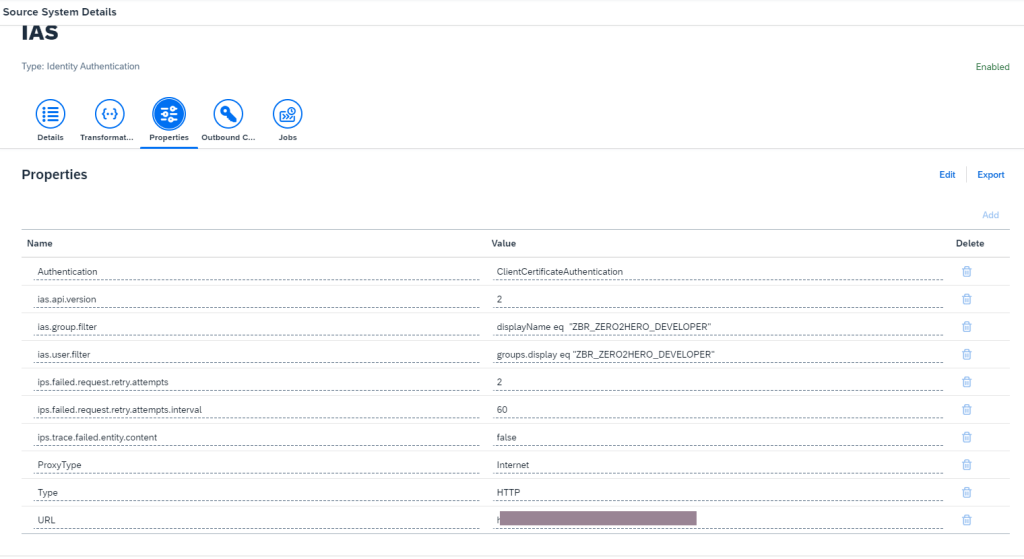Click the Properties tab label
The height and width of the screenshot is (559, 1024).
(168, 138)
